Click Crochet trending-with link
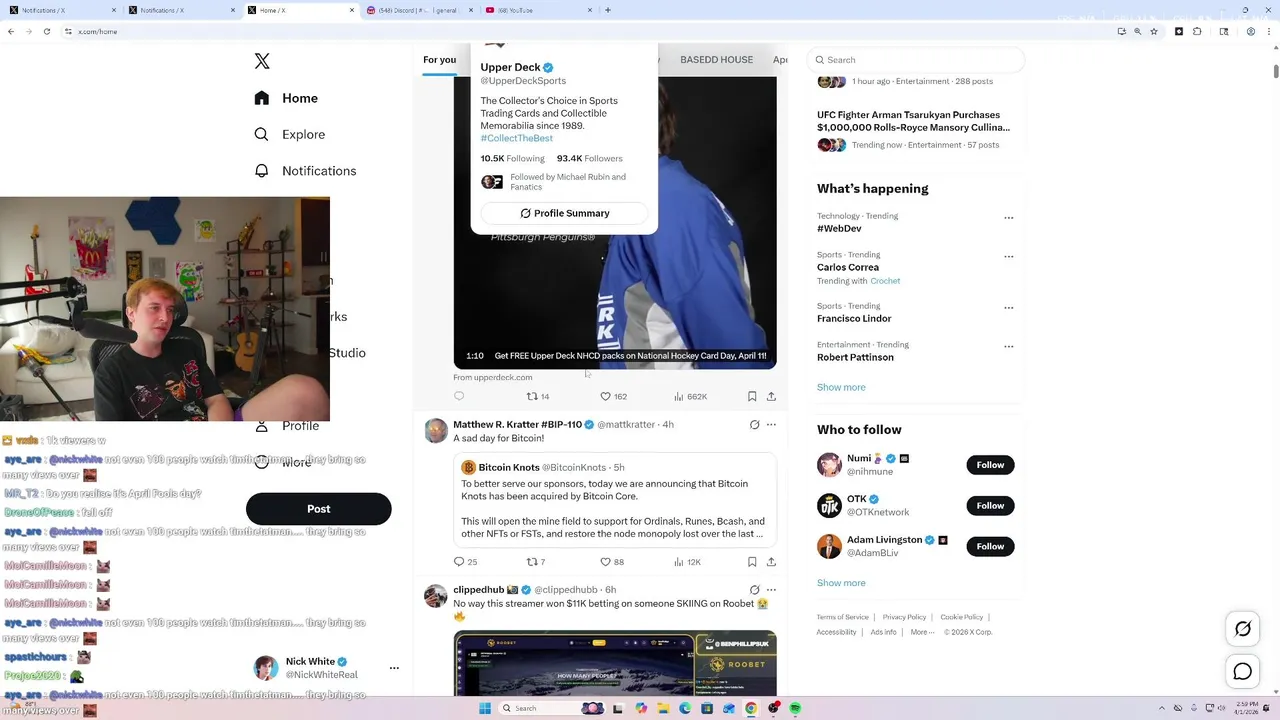 coord(885,281)
